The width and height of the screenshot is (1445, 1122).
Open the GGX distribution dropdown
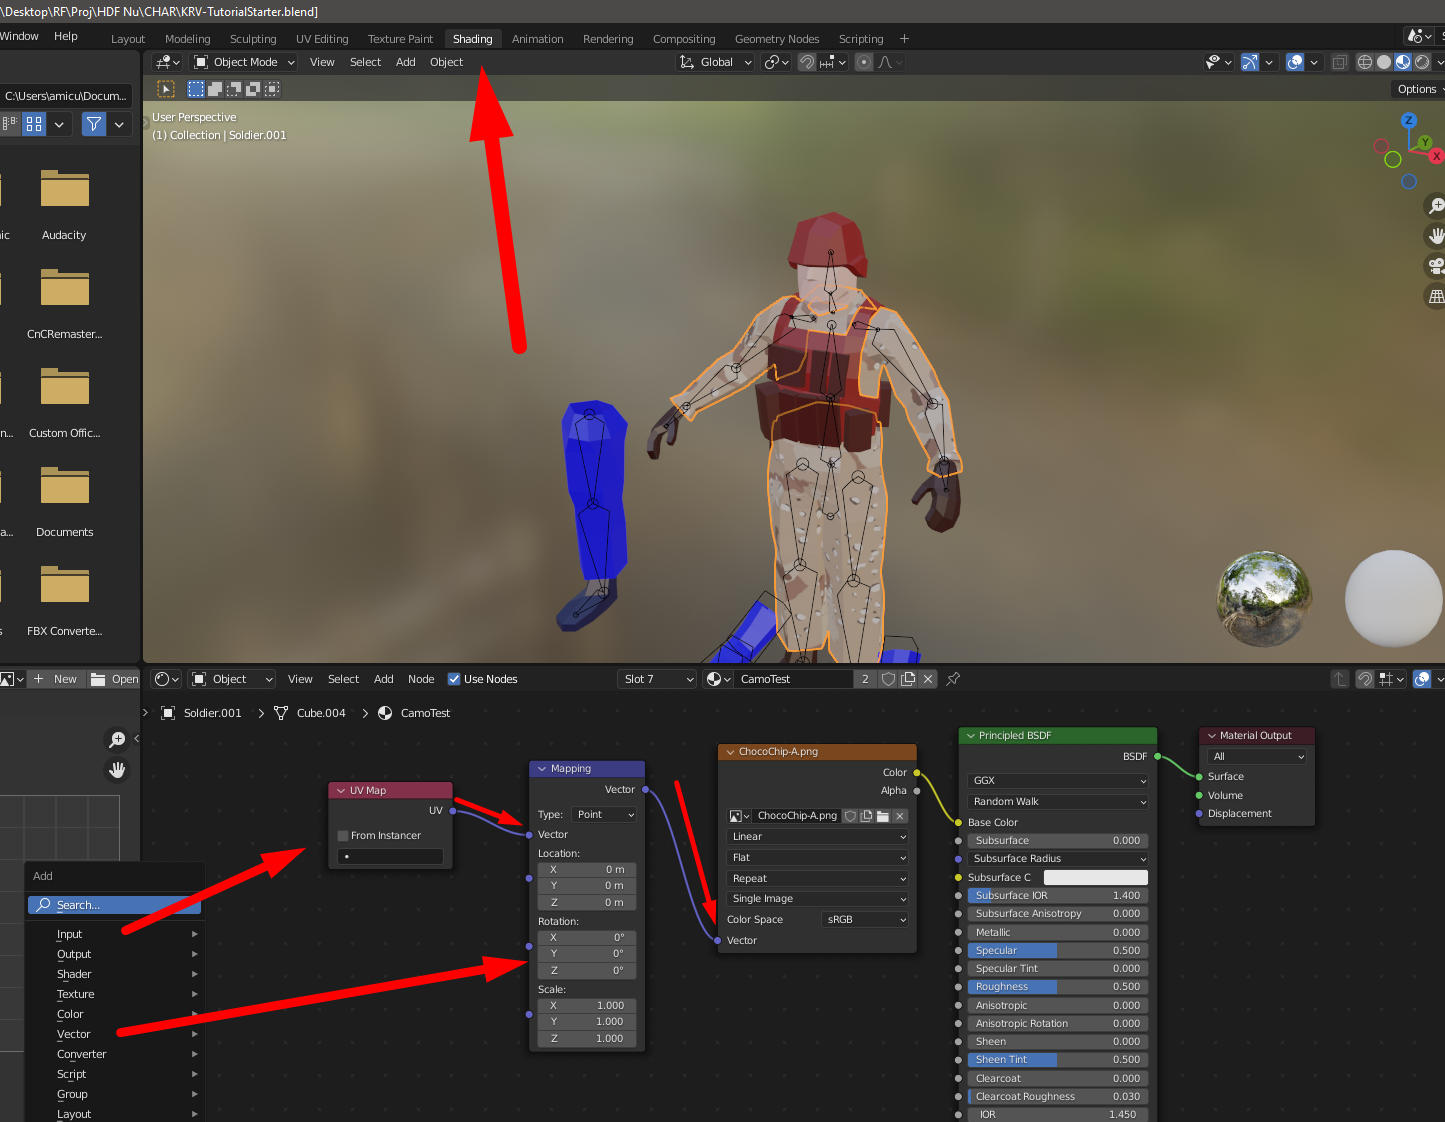point(1058,781)
